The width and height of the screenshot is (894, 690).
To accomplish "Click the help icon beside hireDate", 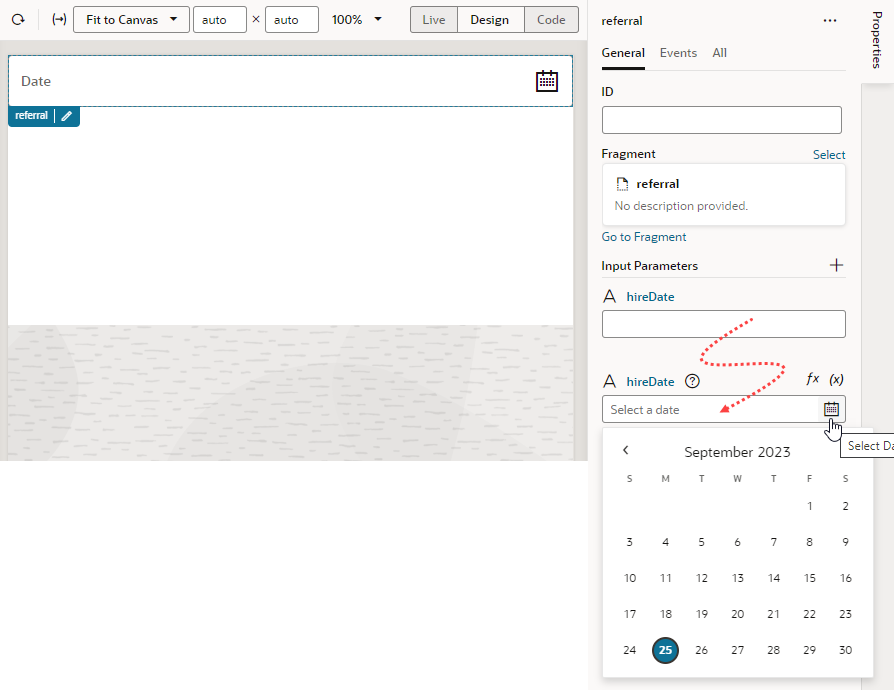I will coord(692,381).
